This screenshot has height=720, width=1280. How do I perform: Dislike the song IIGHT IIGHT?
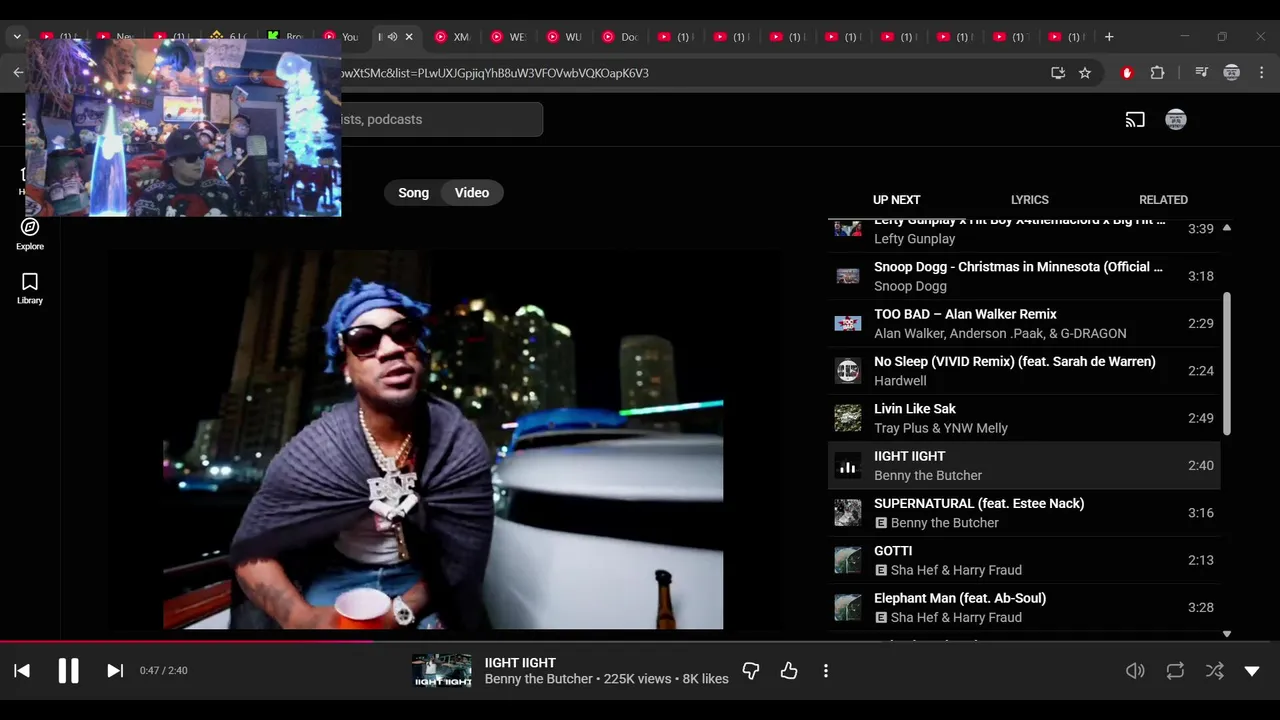(751, 671)
